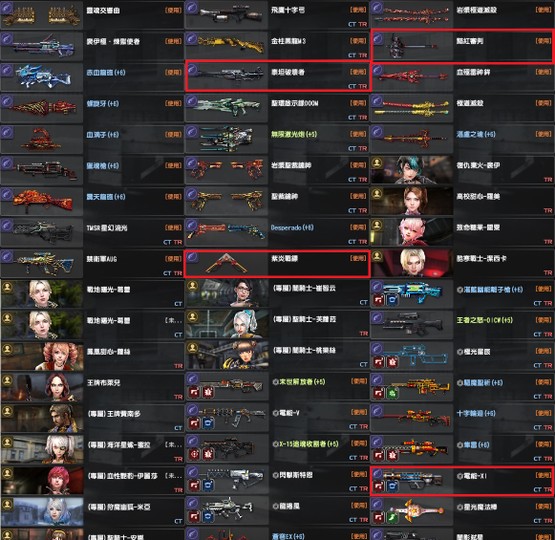Click the red-outlined 紫炎戰鐮 boomerang weapon icon
Viewport: 555px width, 540px height.
[227, 264]
